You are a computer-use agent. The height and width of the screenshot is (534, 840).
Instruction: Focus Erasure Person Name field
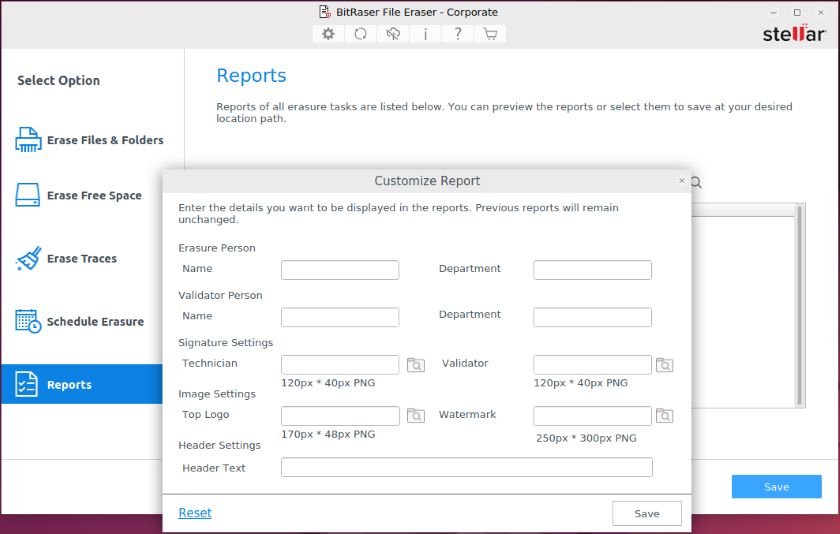(340, 270)
